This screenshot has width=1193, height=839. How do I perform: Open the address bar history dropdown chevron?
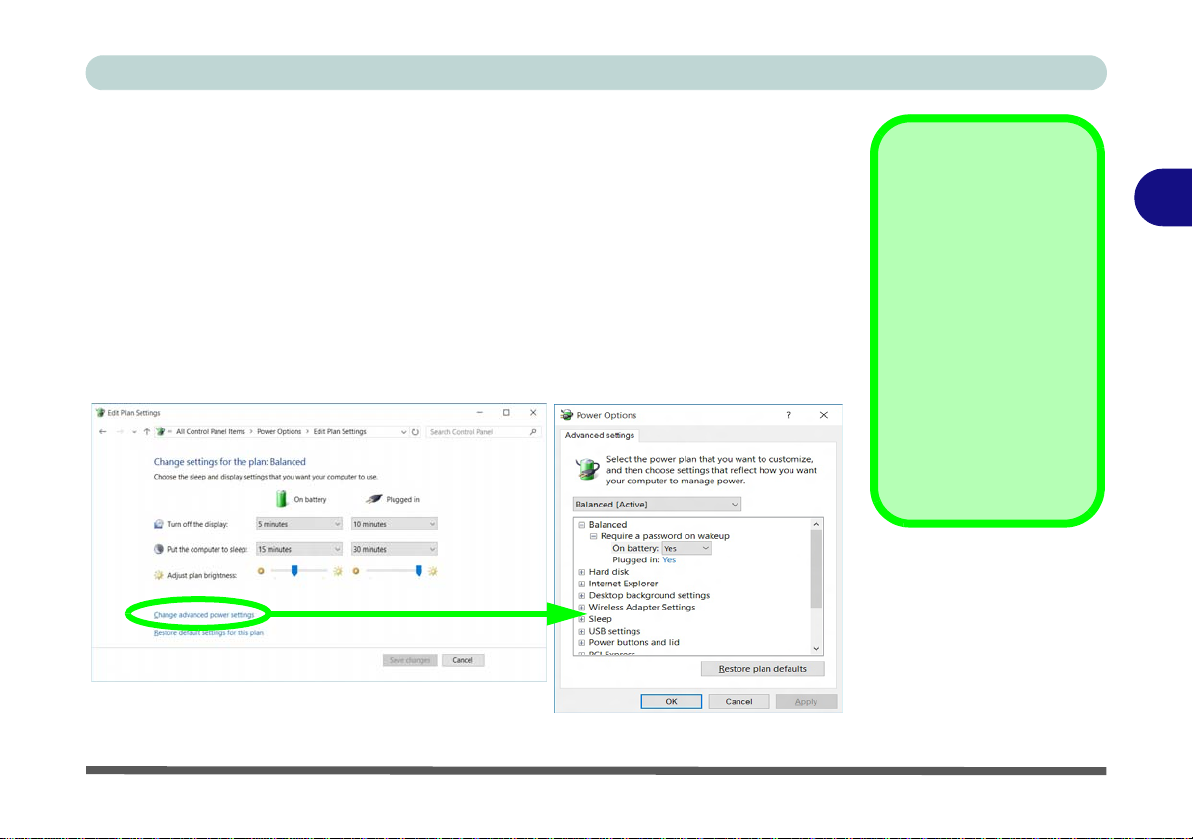tap(403, 432)
